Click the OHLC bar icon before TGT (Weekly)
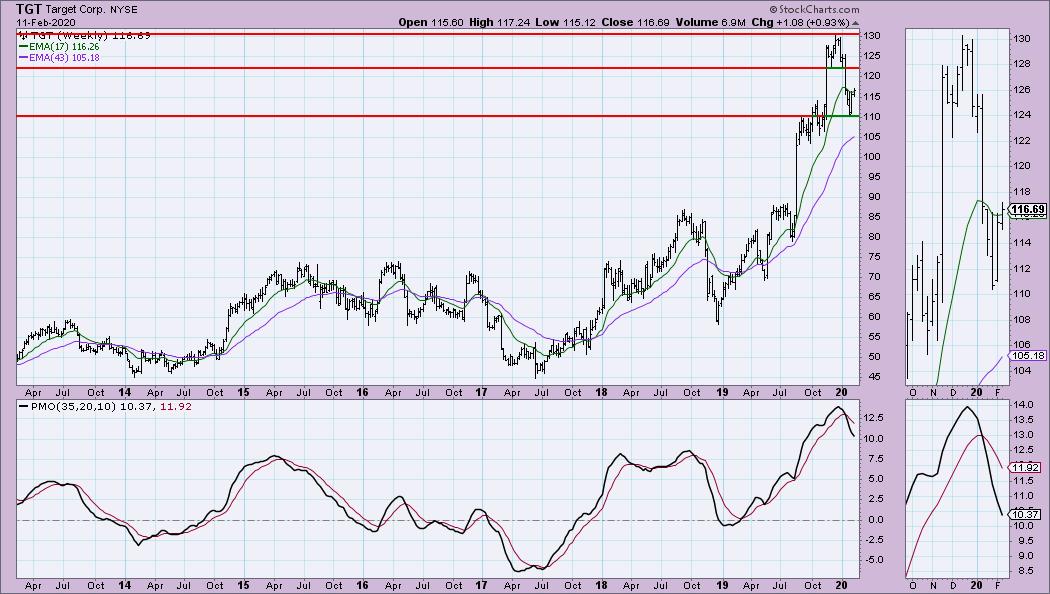The width and height of the screenshot is (1050, 594). [23, 35]
